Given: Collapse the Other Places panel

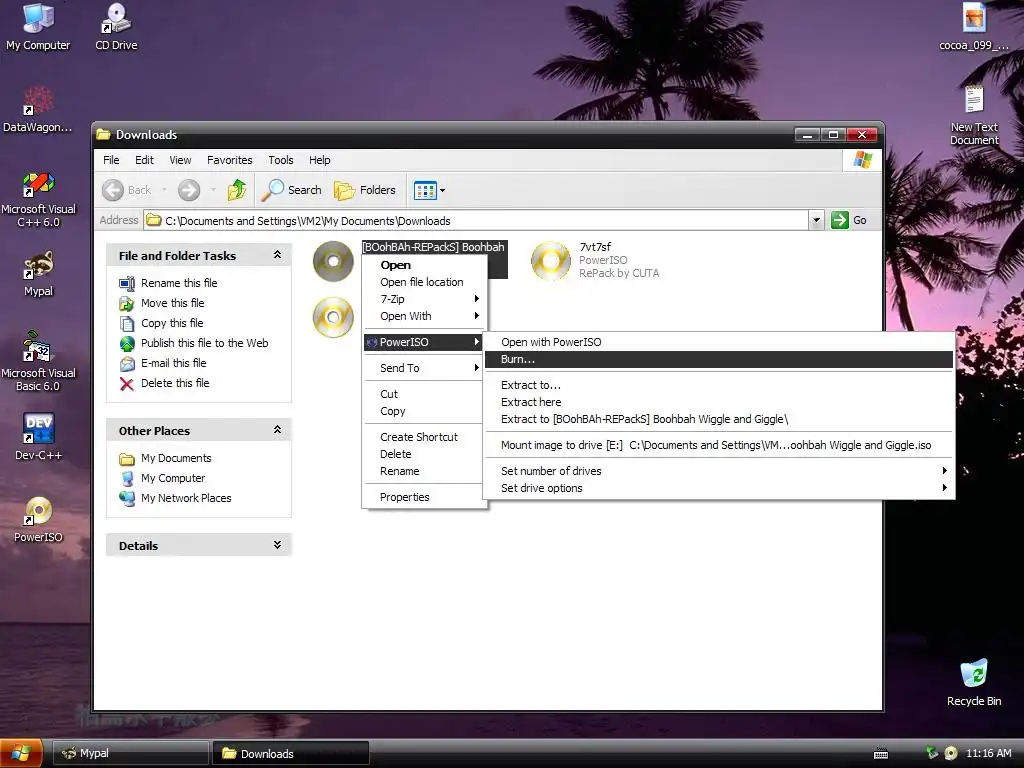Looking at the screenshot, I should tap(278, 430).
